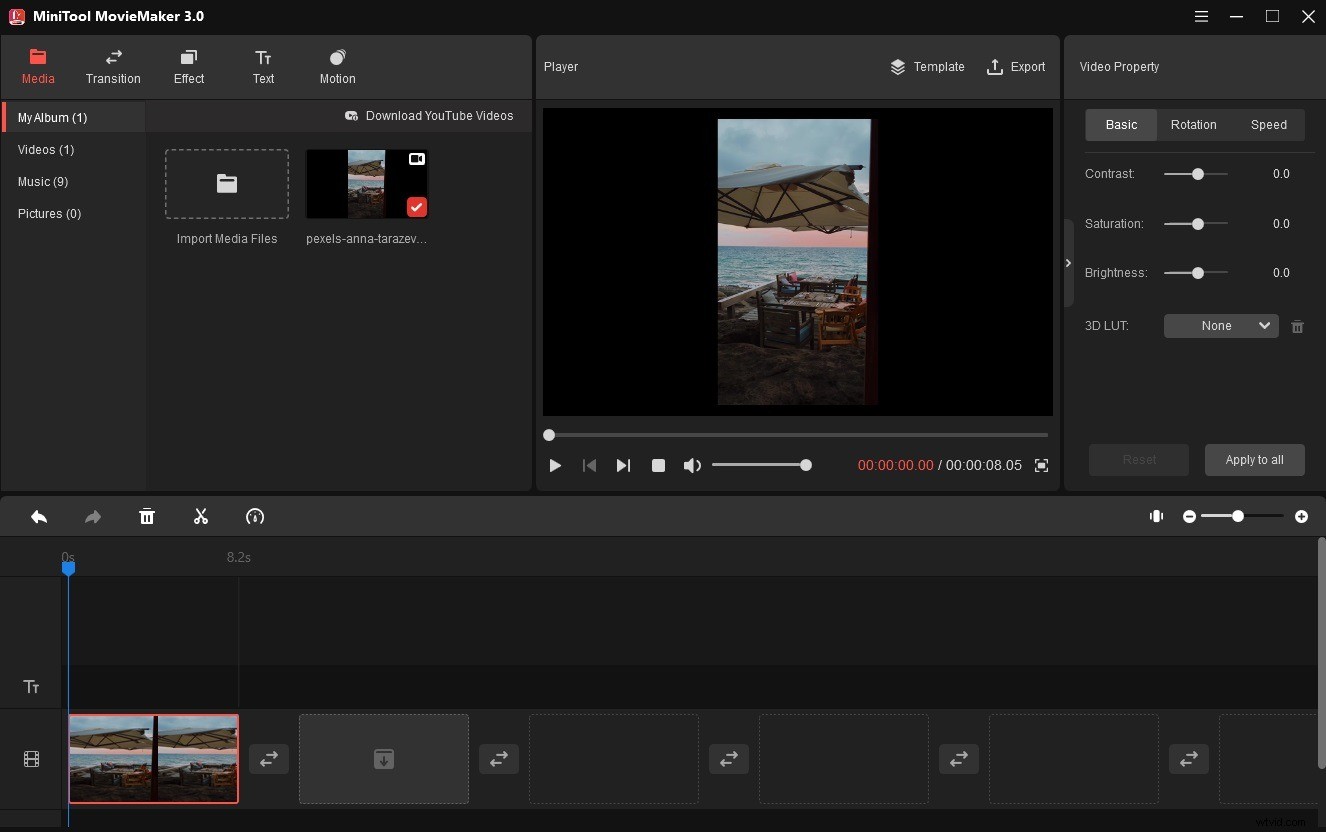
Task: Adjust the Brightness slider
Action: (1196, 272)
